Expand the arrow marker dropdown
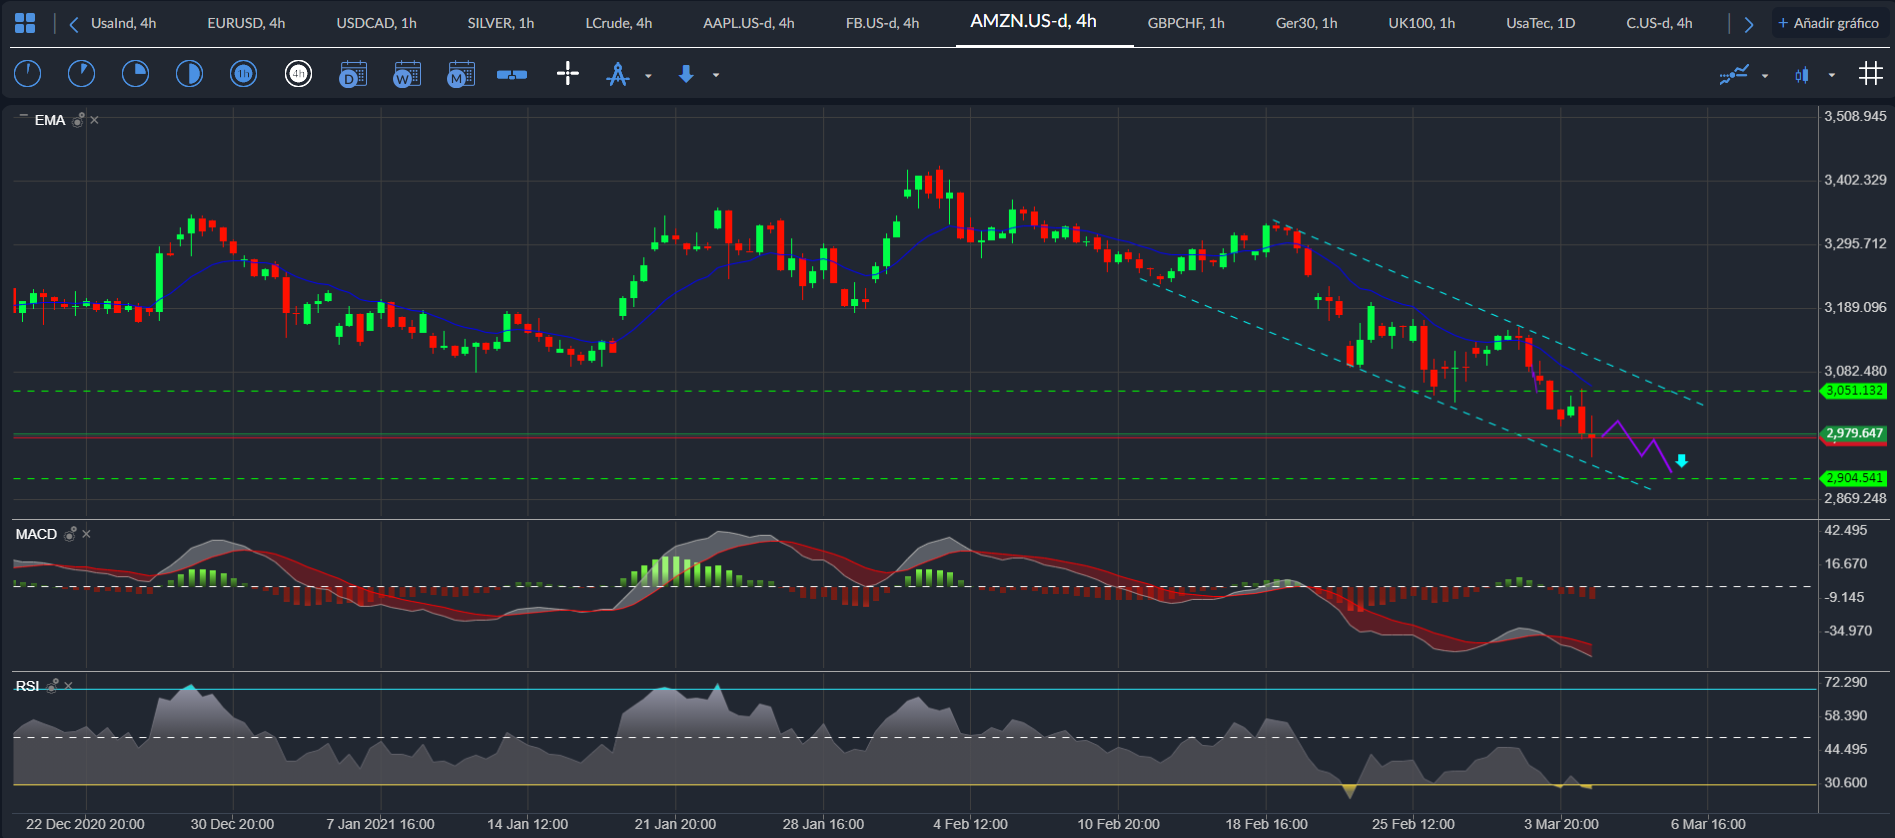The height and width of the screenshot is (838, 1895). tap(716, 76)
